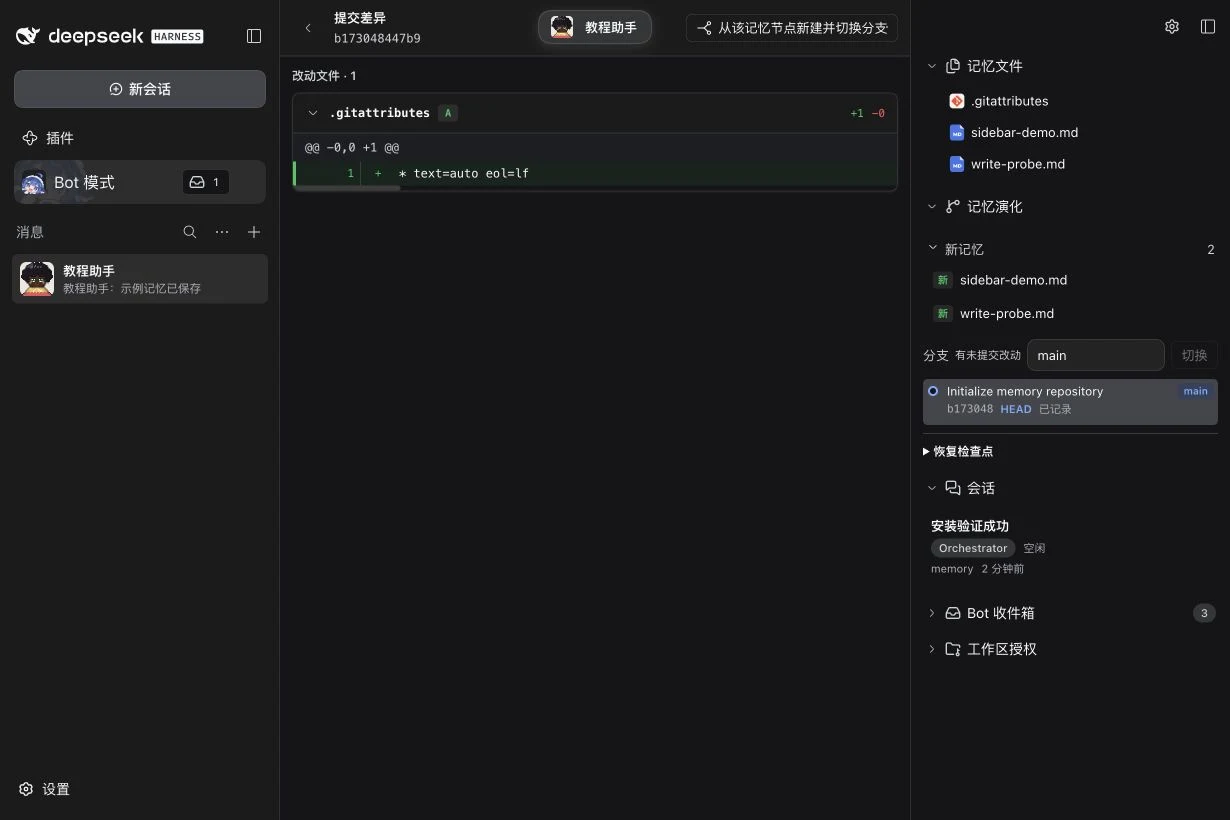This screenshot has width=1230, height=820.
Task: Open the messages more options ellipsis
Action: 222,232
